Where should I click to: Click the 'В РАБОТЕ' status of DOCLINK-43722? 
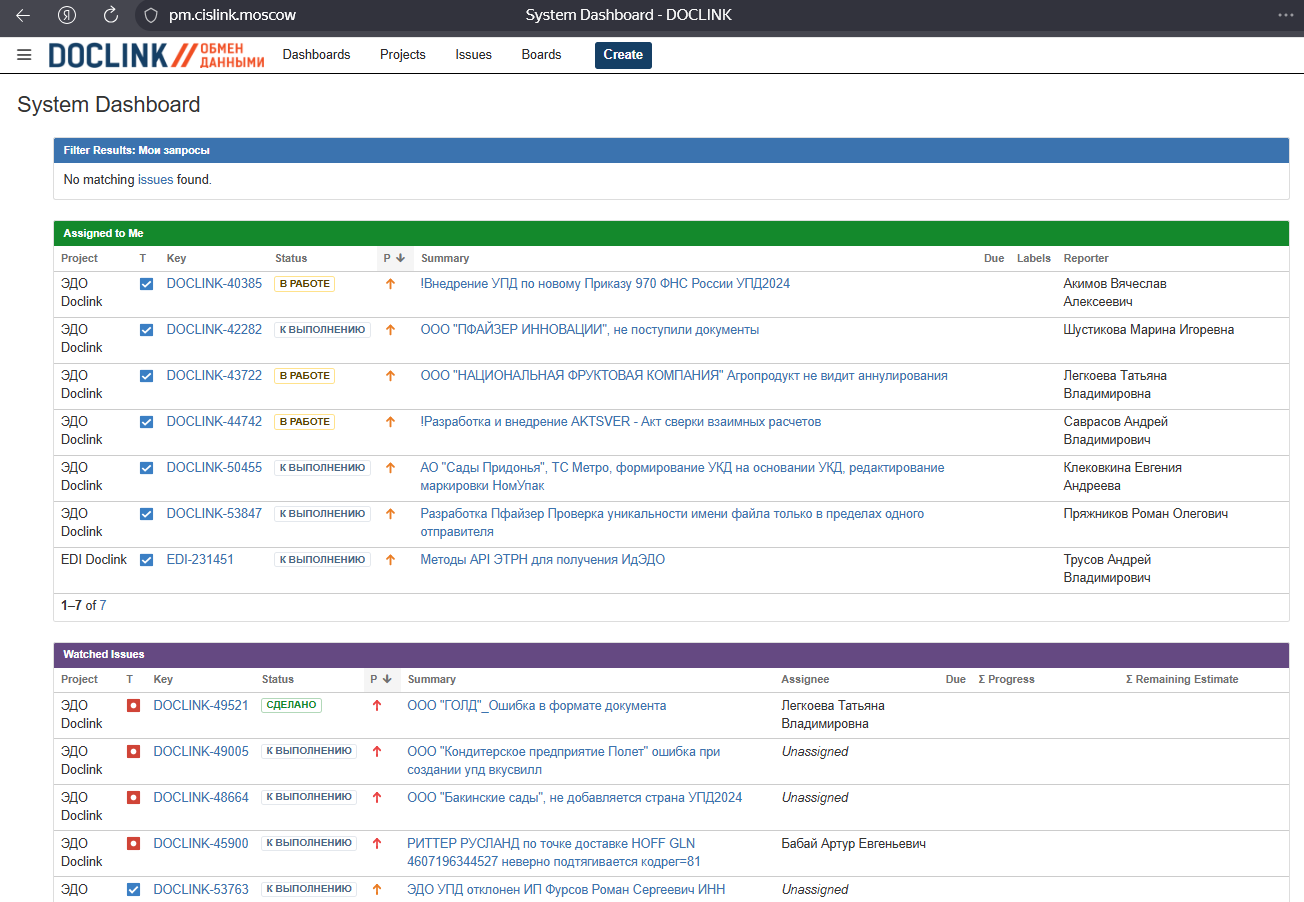(x=304, y=376)
